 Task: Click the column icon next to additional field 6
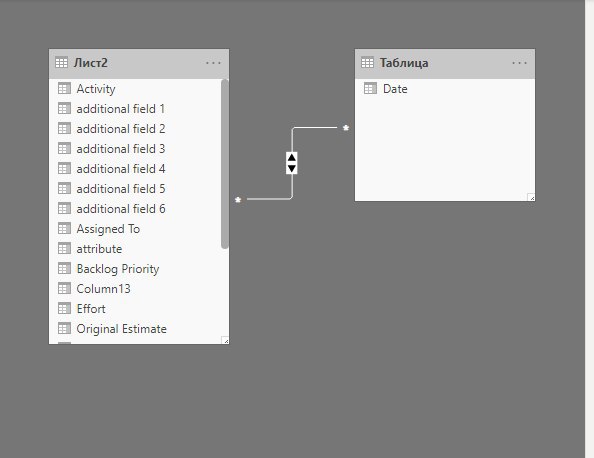(x=64, y=209)
